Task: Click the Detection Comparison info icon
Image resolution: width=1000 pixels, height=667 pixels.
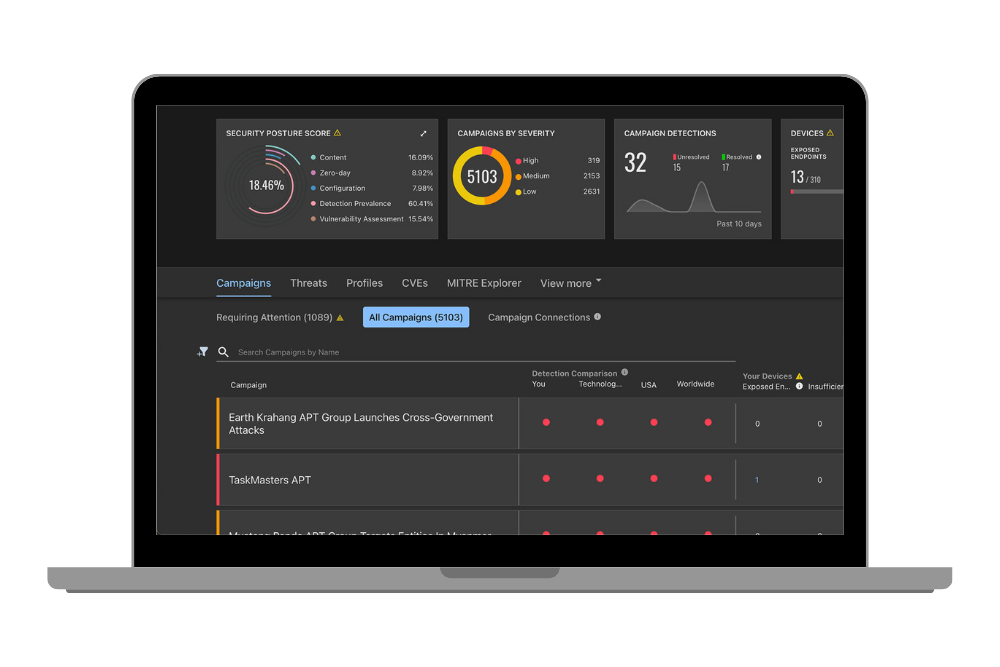Action: point(625,372)
